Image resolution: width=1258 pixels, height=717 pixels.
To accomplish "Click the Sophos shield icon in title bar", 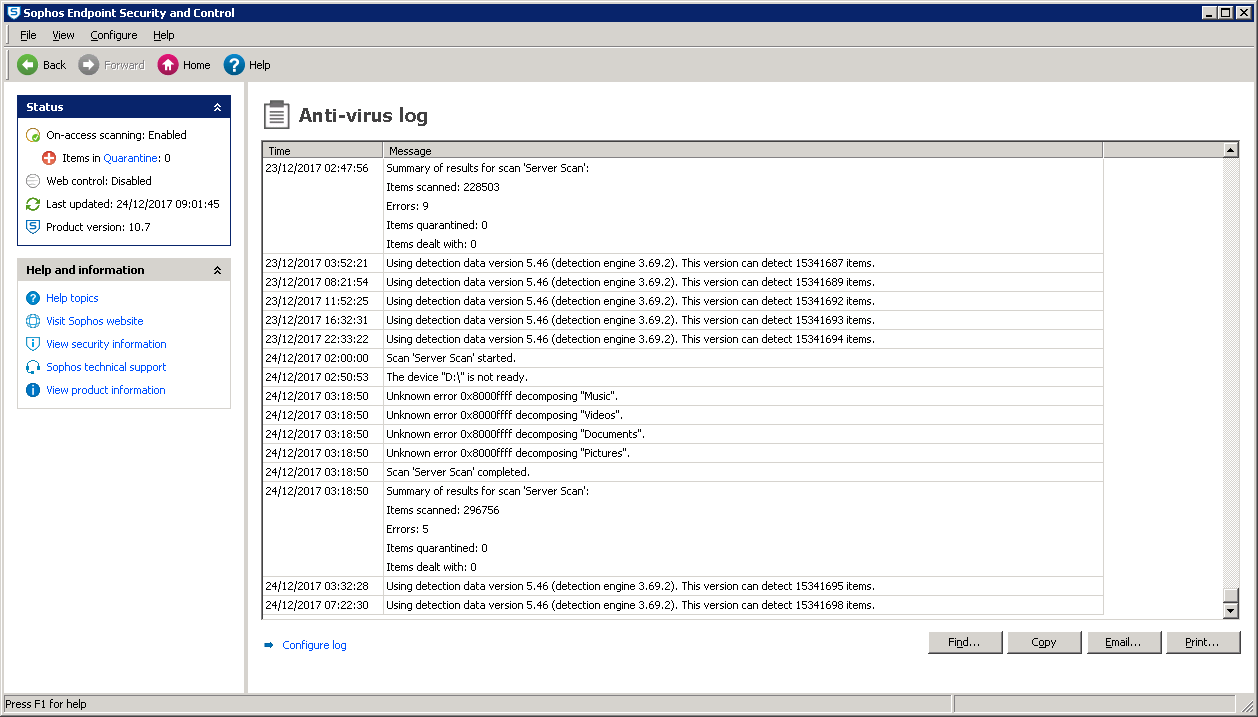I will (x=12, y=13).
